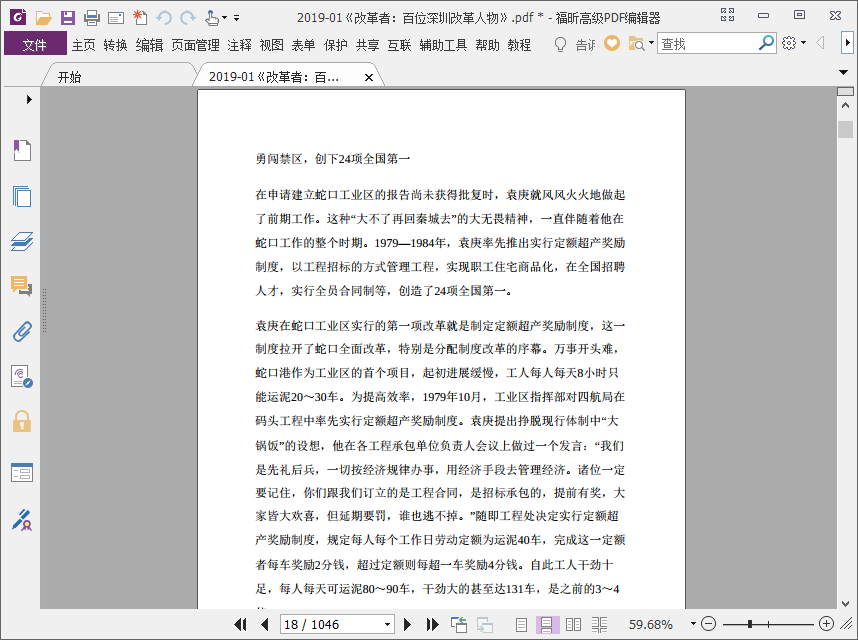Zoom out with the minus button
This screenshot has width=858, height=640.
pos(708,624)
